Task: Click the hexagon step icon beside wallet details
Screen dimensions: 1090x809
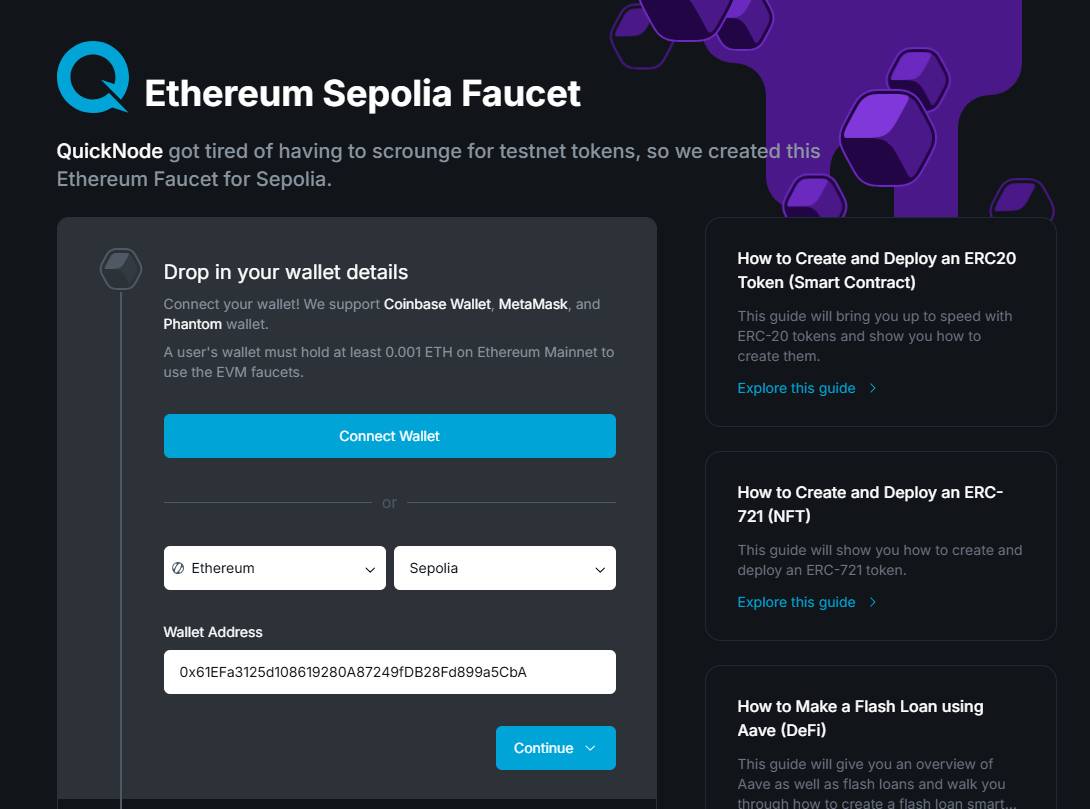Action: click(121, 269)
